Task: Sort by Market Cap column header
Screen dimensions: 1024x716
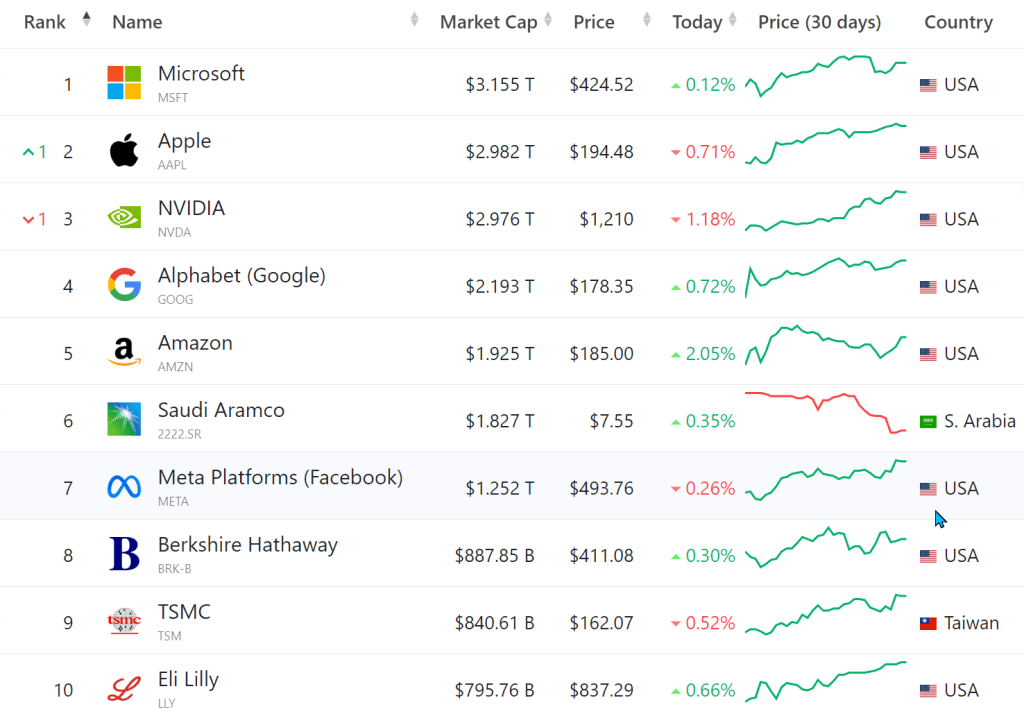Action: [x=488, y=22]
